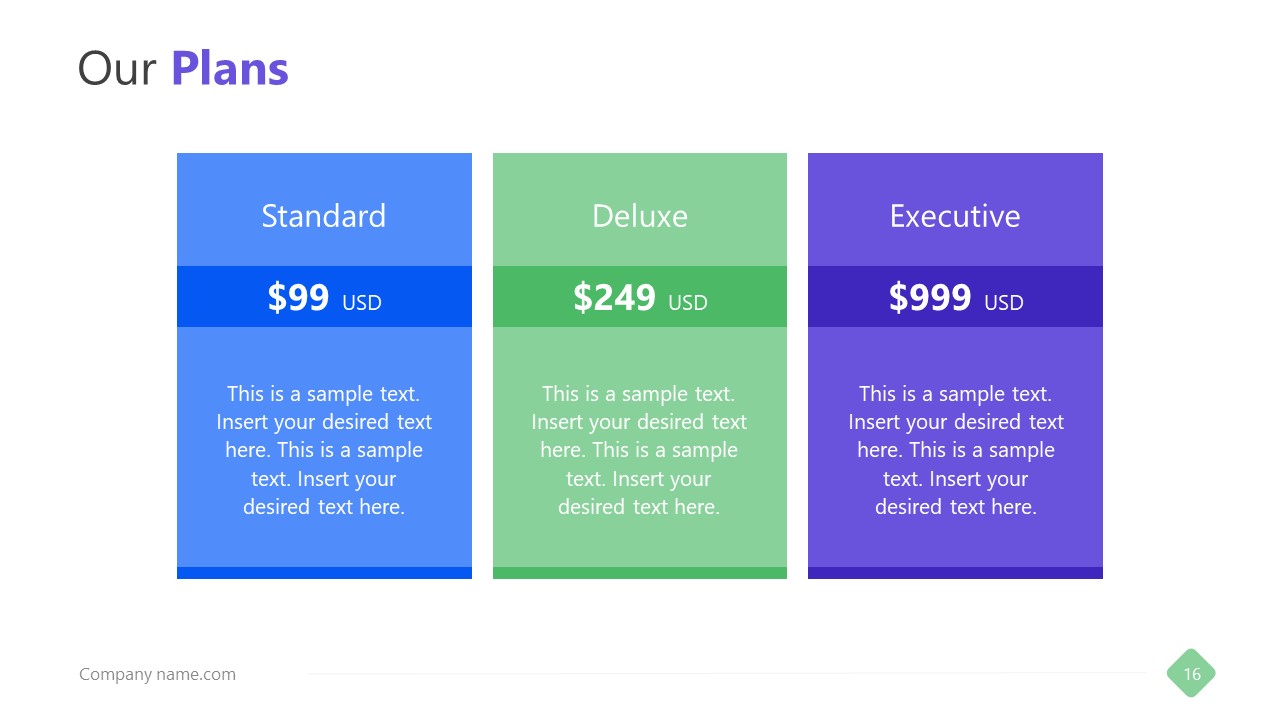Select the Executive plan heading
Screen dimensions: 1280x720
[955, 216]
